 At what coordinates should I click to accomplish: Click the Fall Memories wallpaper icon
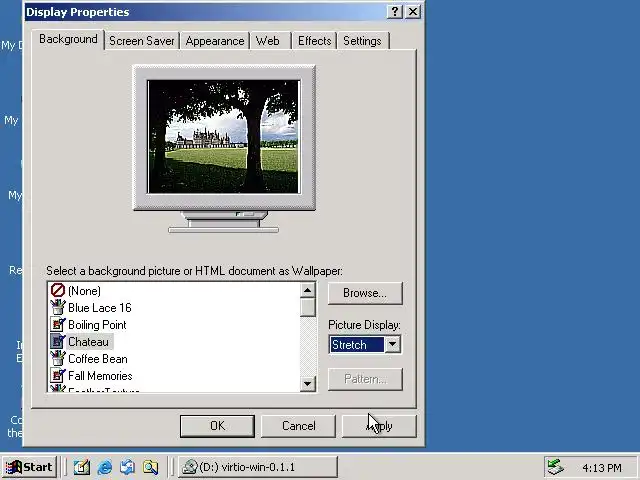pos(58,376)
